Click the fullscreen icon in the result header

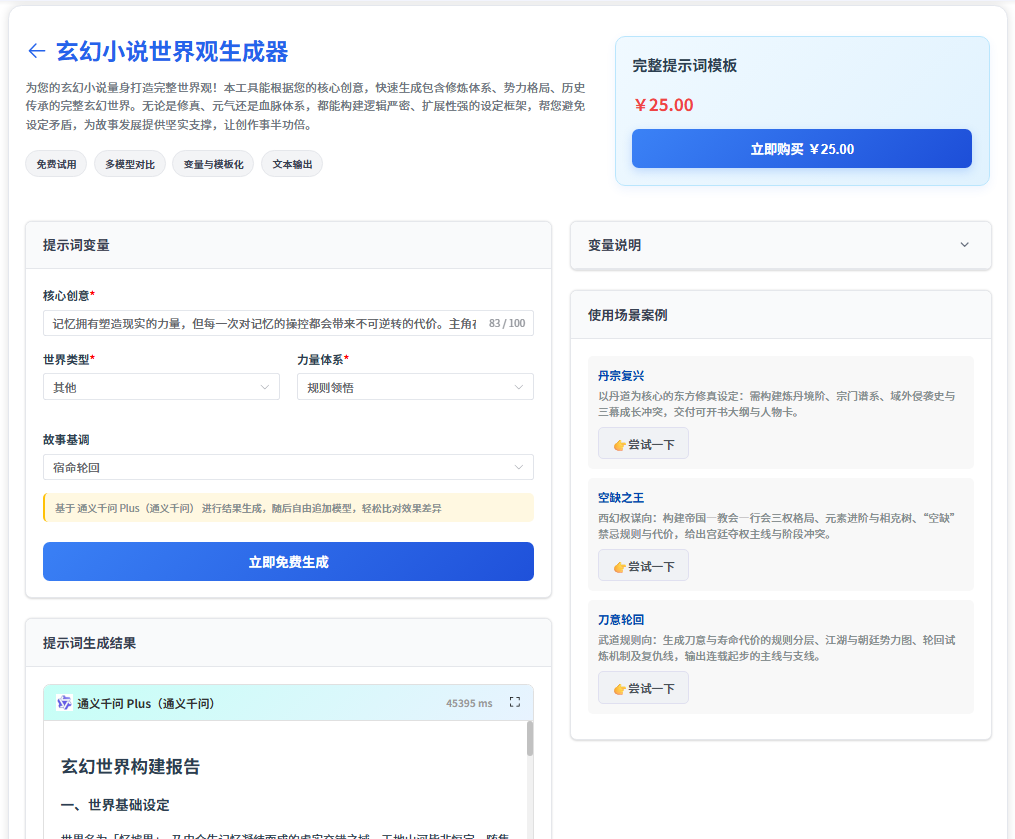[515, 703]
